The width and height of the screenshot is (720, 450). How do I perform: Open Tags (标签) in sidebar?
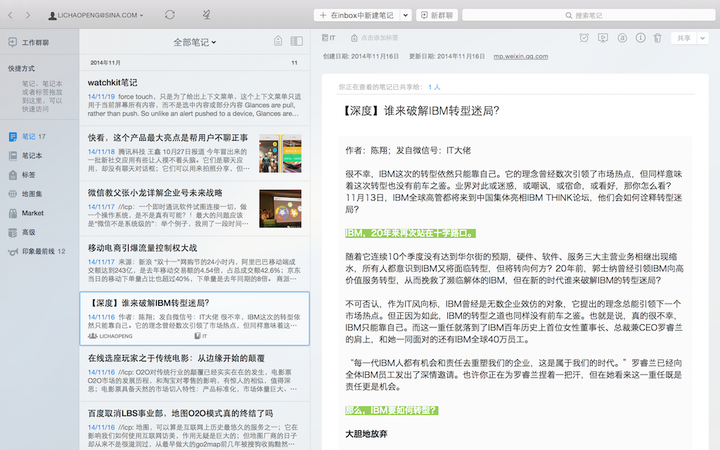[22, 175]
